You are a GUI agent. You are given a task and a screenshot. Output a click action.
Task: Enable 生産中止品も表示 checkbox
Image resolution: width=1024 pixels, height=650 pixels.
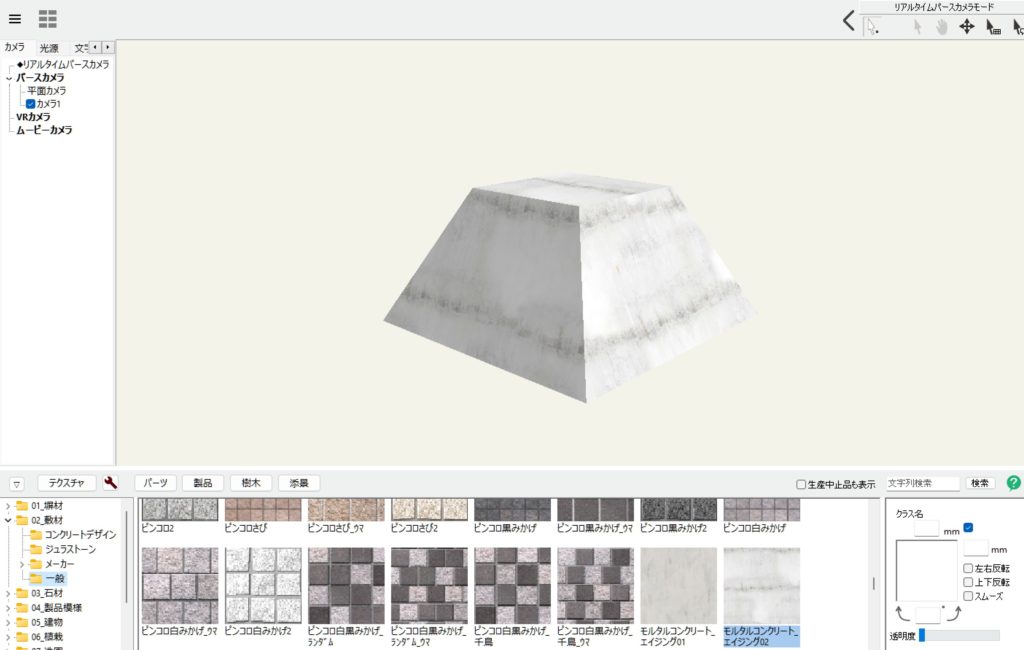click(801, 485)
